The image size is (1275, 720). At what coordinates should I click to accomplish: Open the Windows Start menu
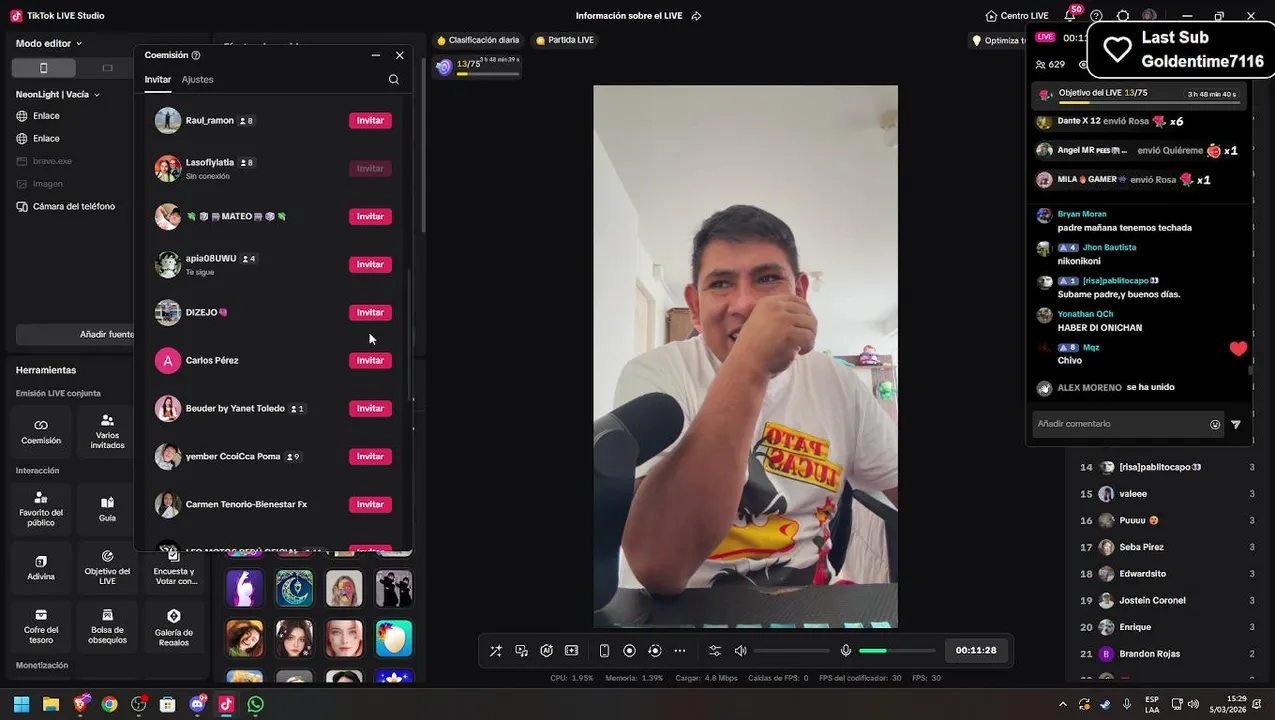[21, 704]
